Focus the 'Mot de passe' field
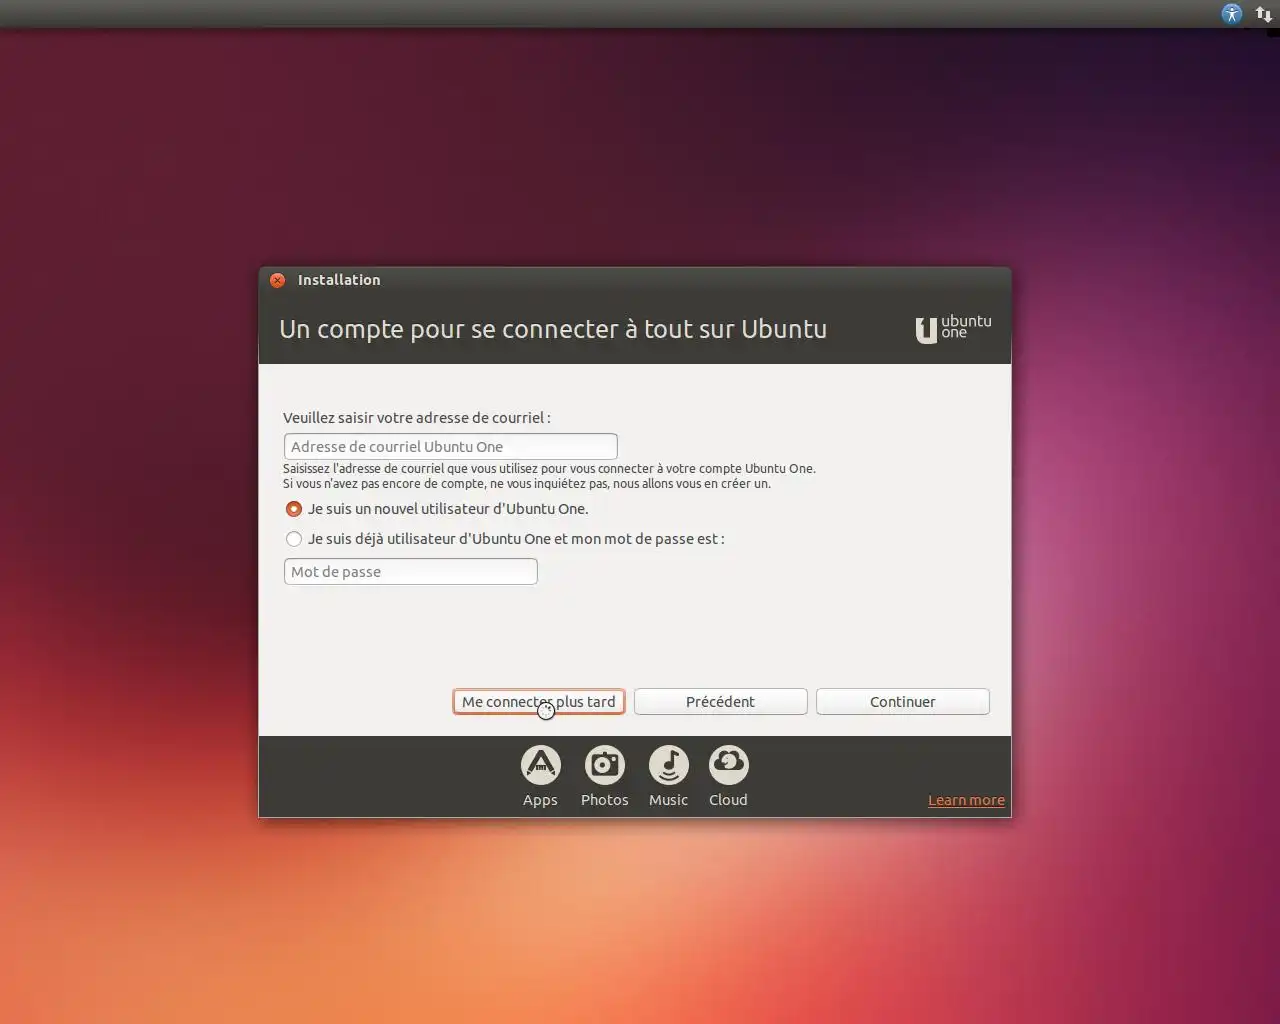The height and width of the screenshot is (1024, 1280). (x=410, y=572)
